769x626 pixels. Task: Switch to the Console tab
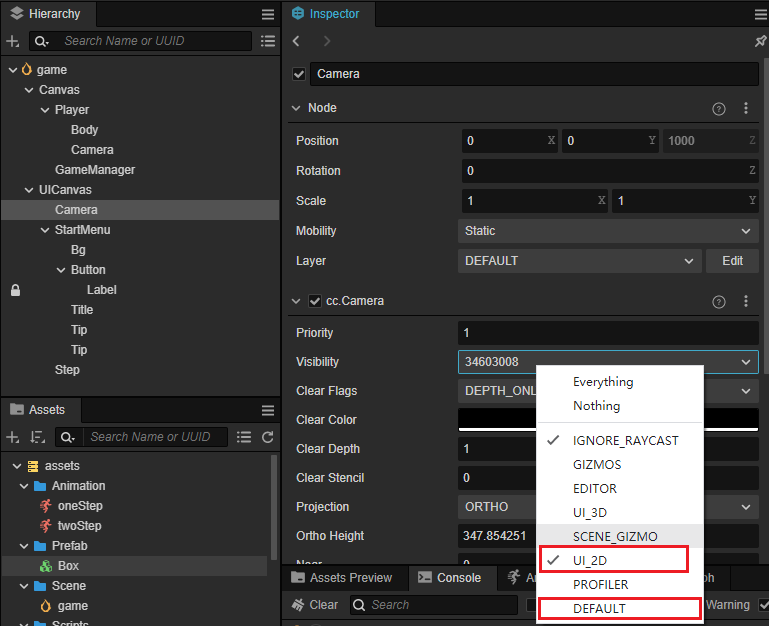point(449,578)
